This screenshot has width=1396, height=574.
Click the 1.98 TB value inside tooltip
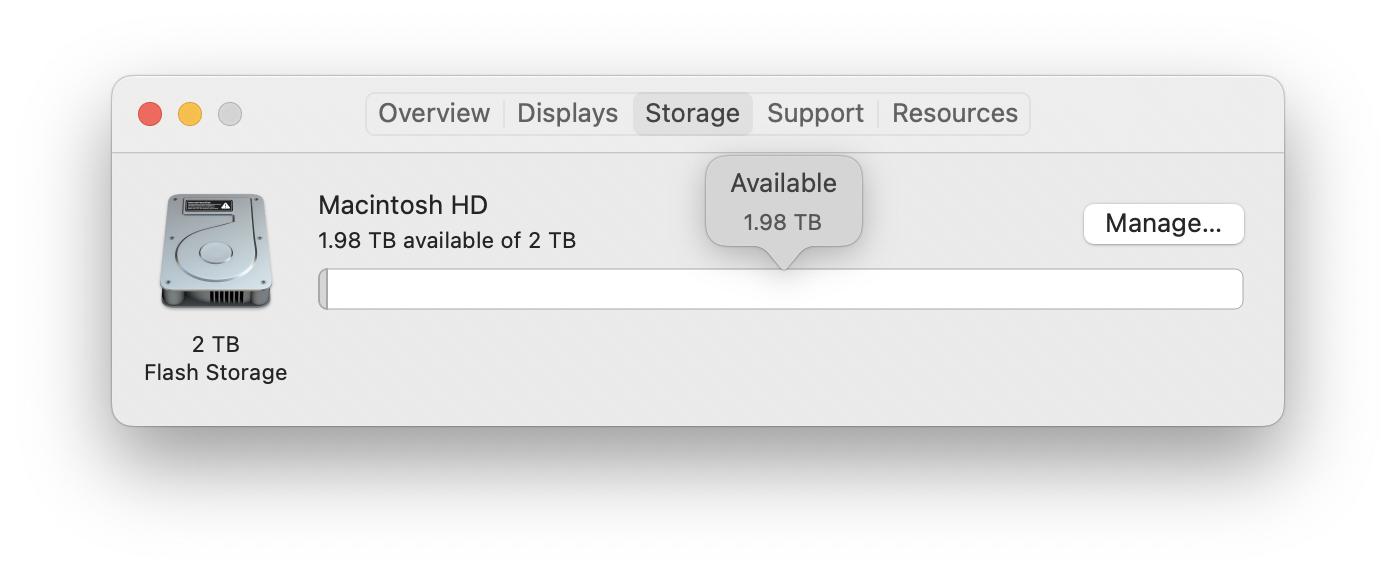783,222
